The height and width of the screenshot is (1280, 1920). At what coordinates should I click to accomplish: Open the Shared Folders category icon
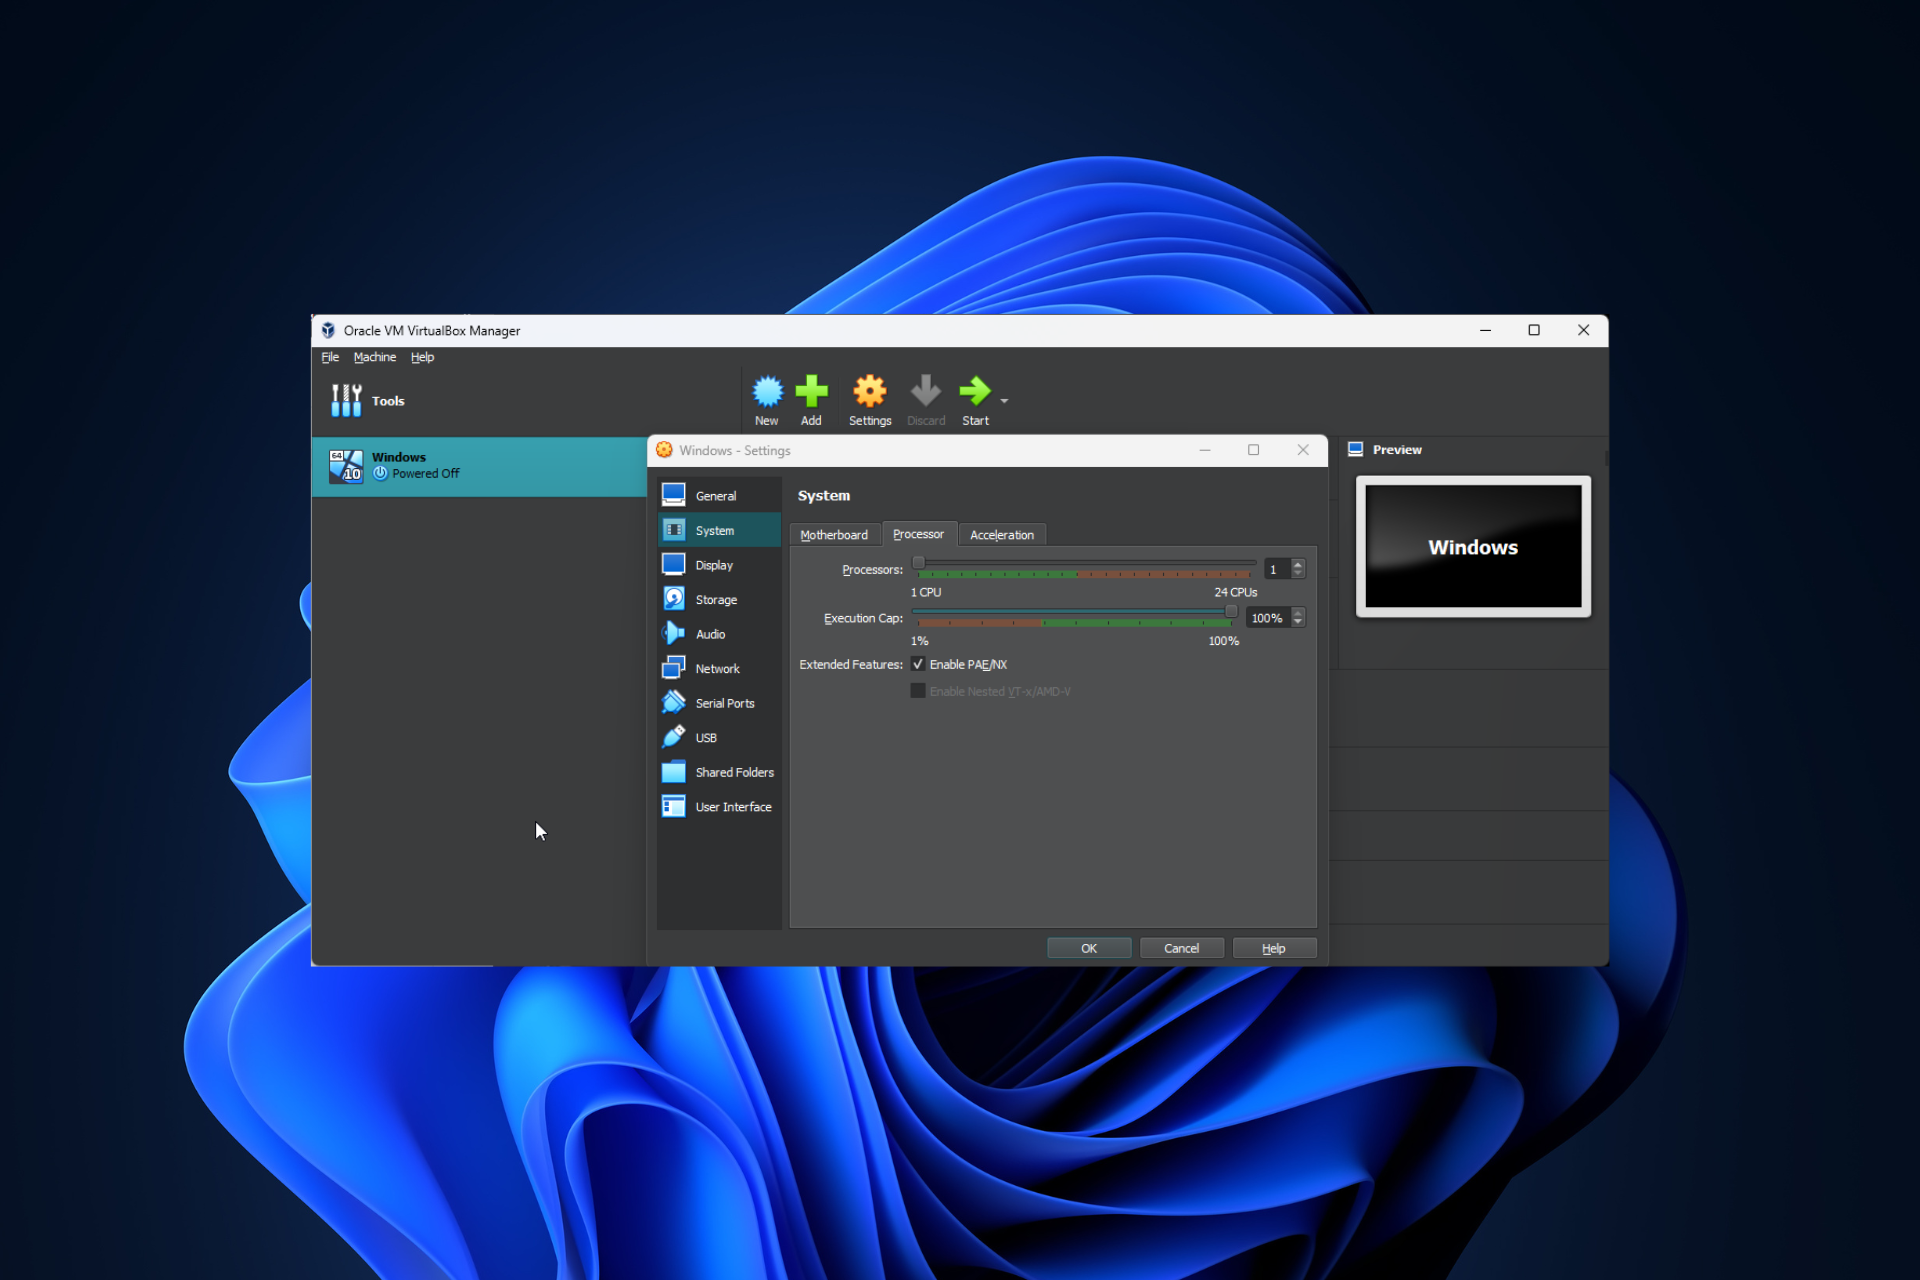pos(674,772)
